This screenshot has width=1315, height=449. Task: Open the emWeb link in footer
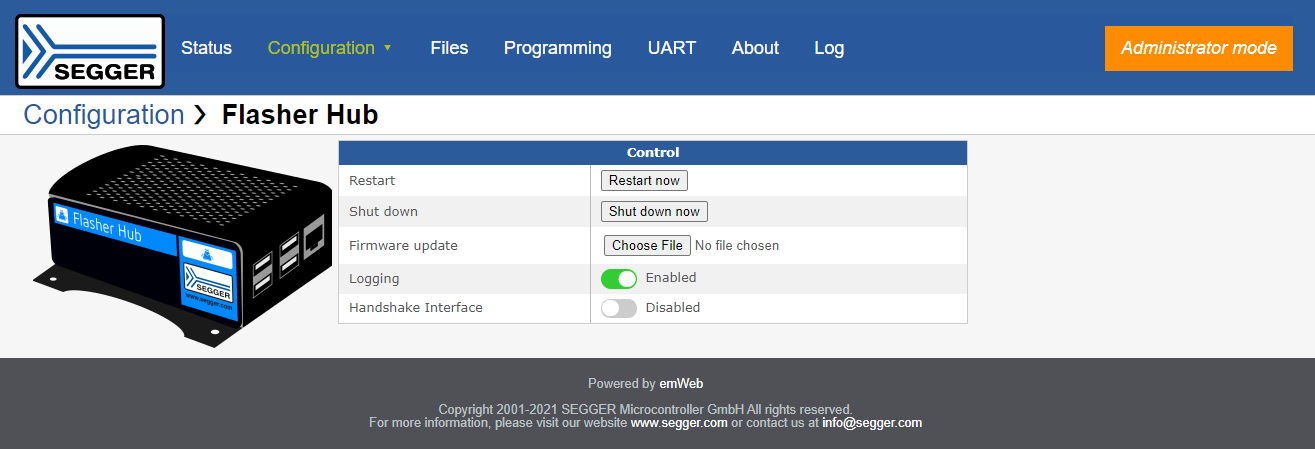click(681, 384)
